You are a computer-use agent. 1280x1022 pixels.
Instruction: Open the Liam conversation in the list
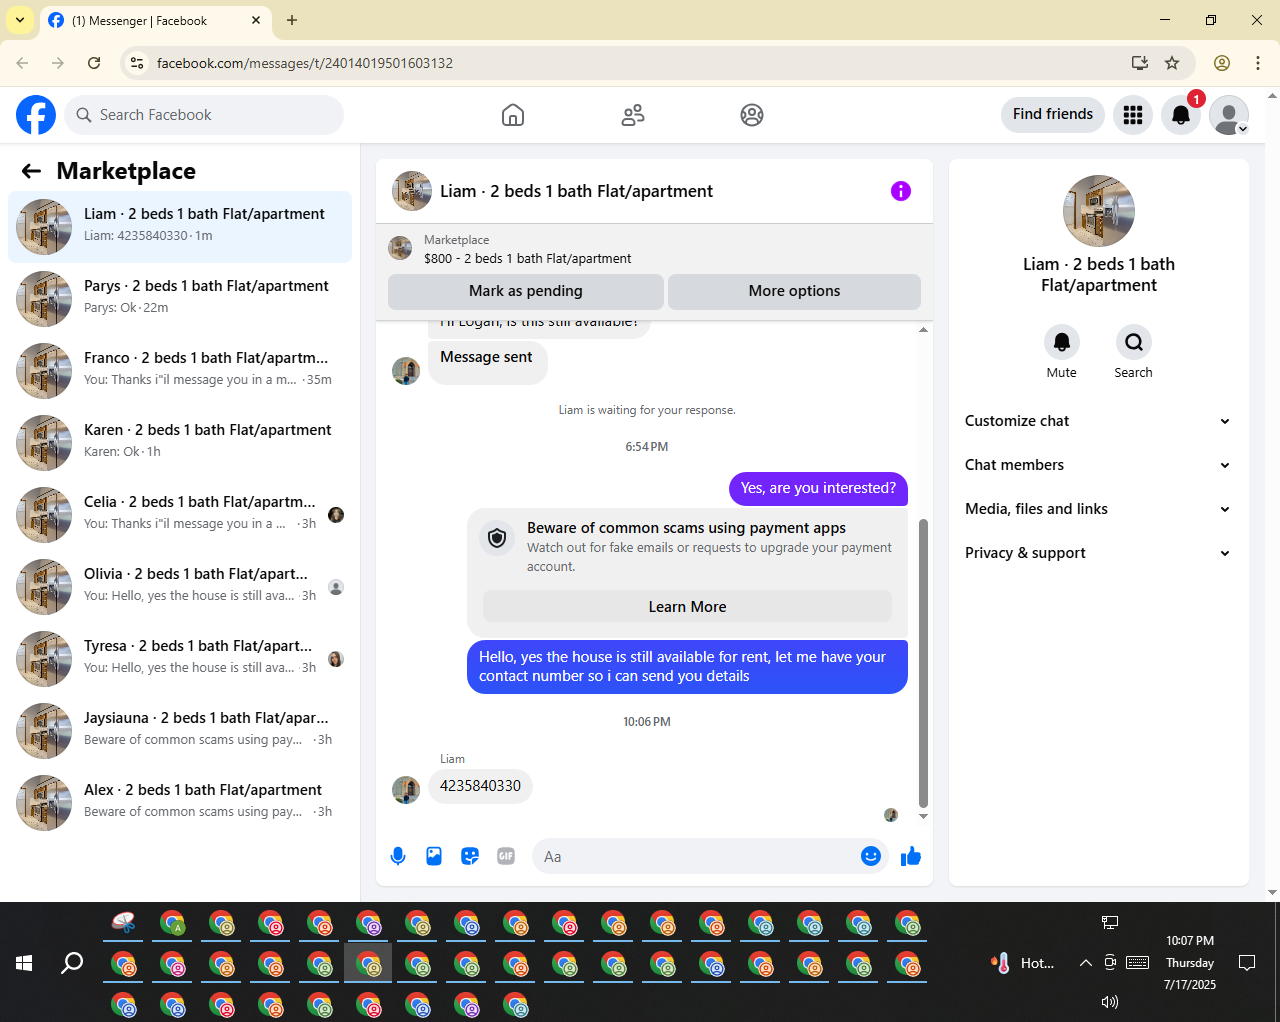tap(180, 227)
